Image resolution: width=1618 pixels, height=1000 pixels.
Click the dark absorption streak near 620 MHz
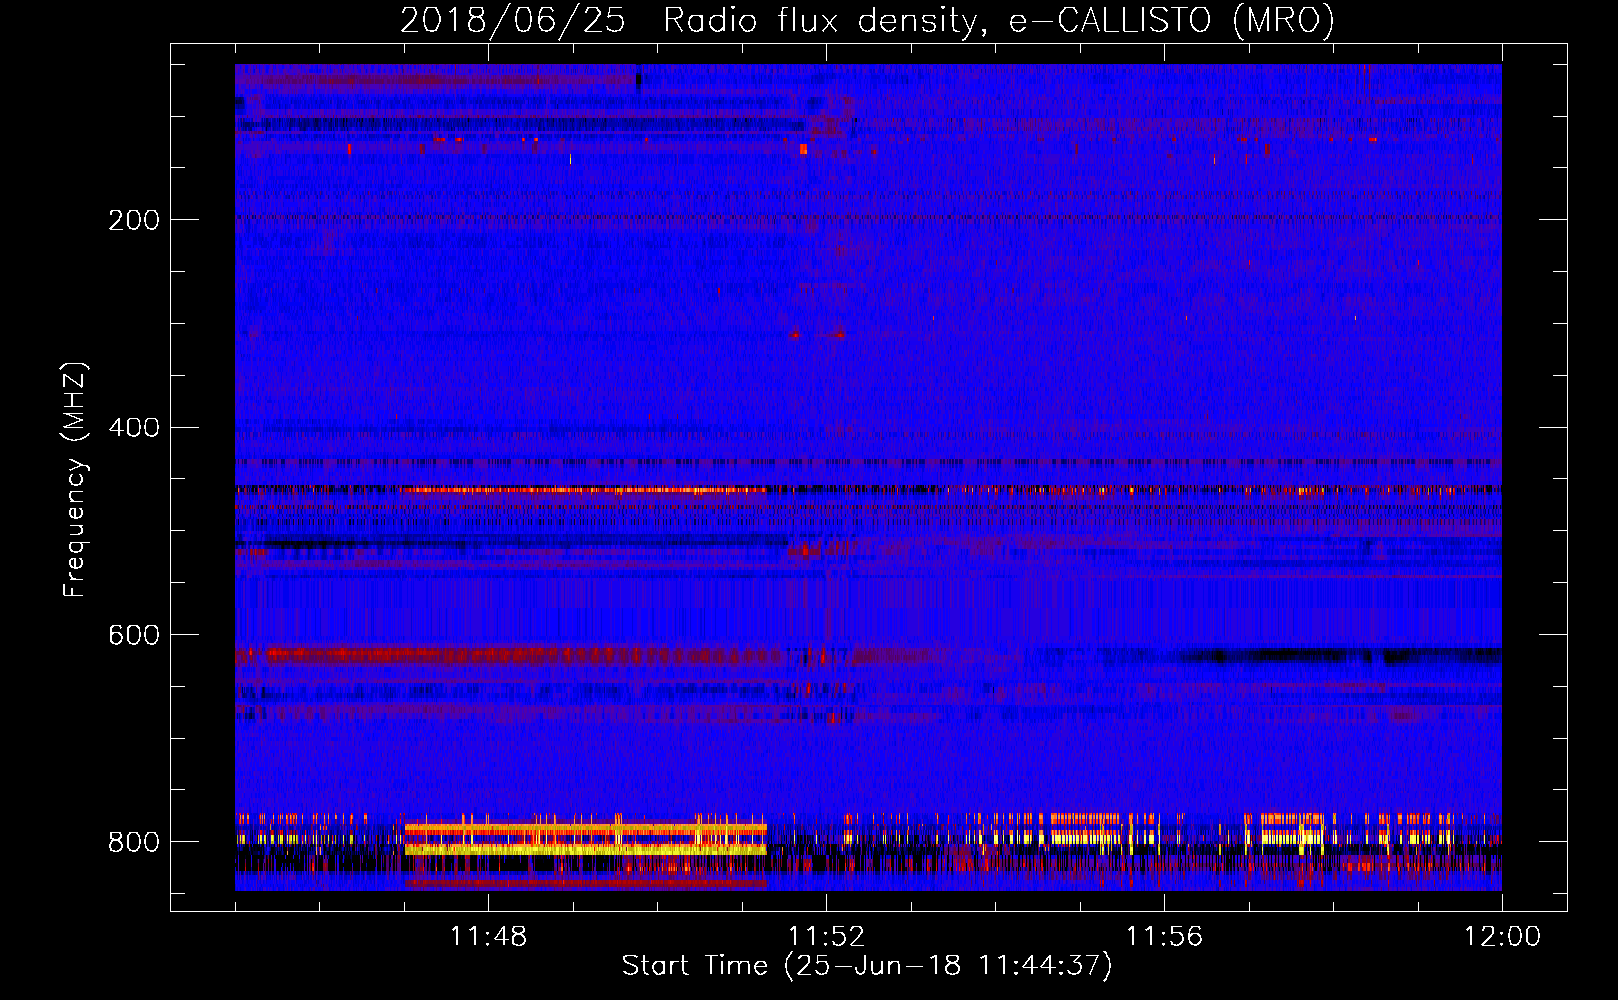click(1340, 656)
